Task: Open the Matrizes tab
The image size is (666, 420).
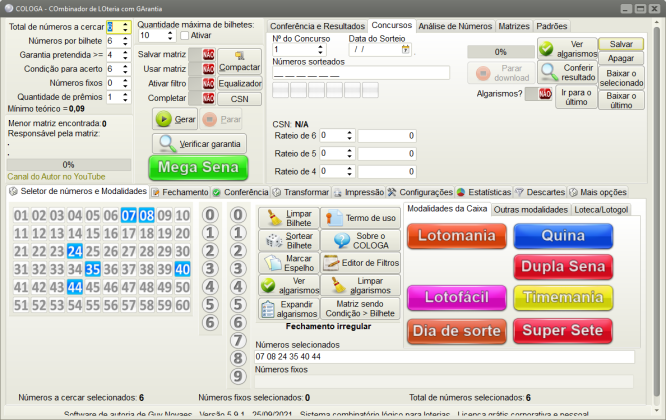Action: (514, 26)
